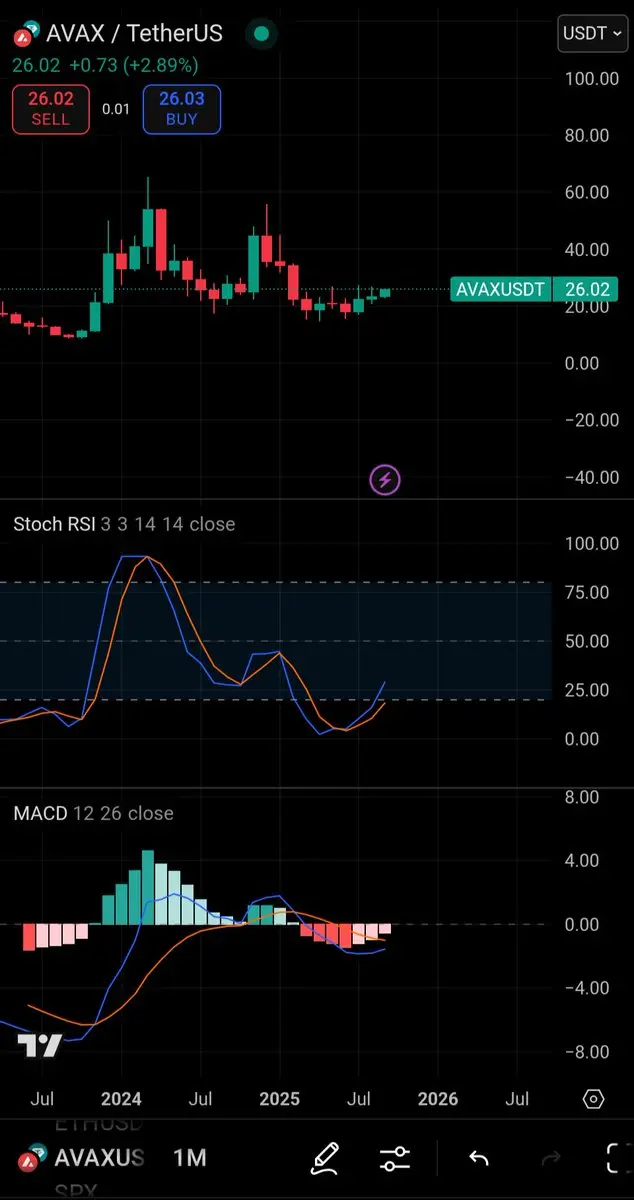Open the drawing tools pencil icon

pos(325,1158)
